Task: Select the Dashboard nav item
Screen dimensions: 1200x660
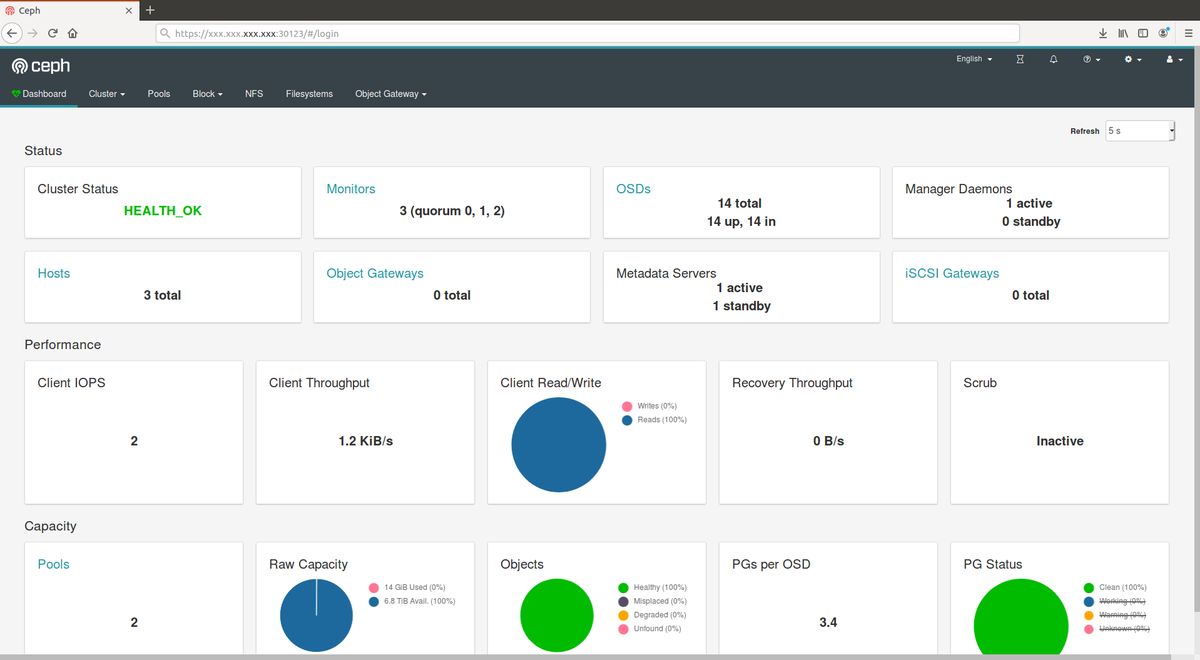Action: point(39,94)
